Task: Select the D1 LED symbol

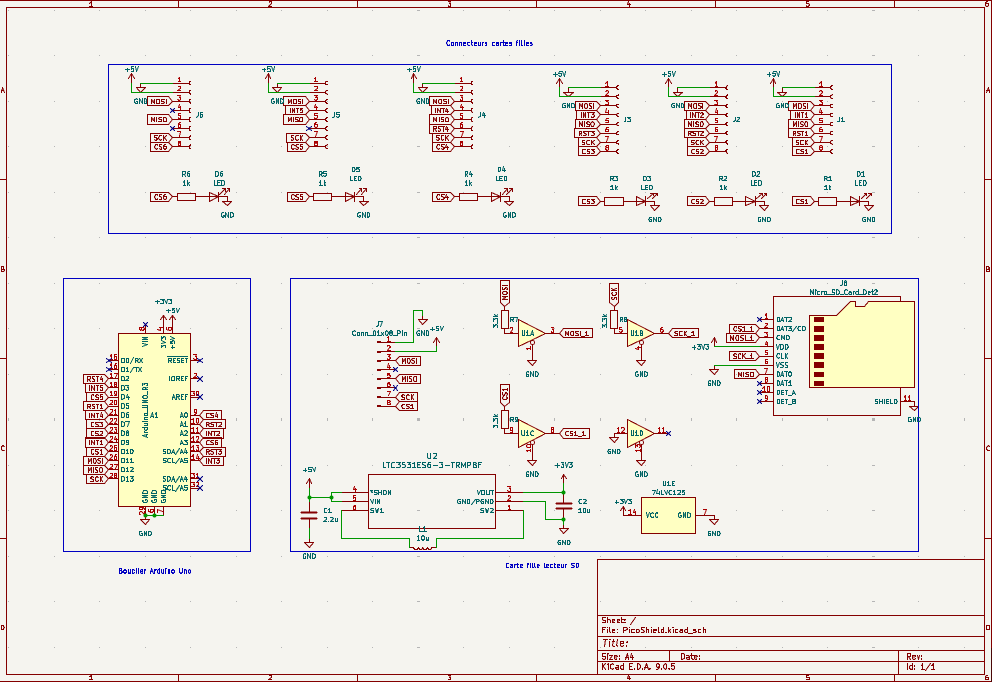Action: pos(857,200)
